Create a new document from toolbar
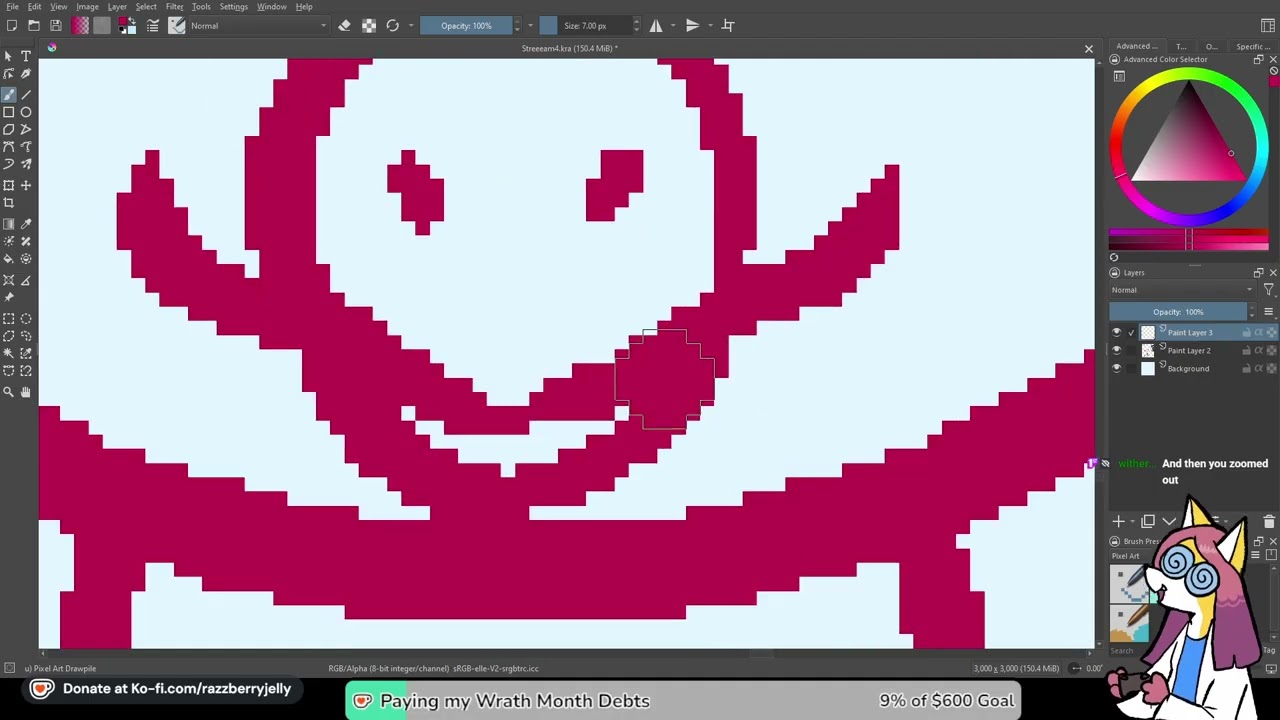 point(12,25)
